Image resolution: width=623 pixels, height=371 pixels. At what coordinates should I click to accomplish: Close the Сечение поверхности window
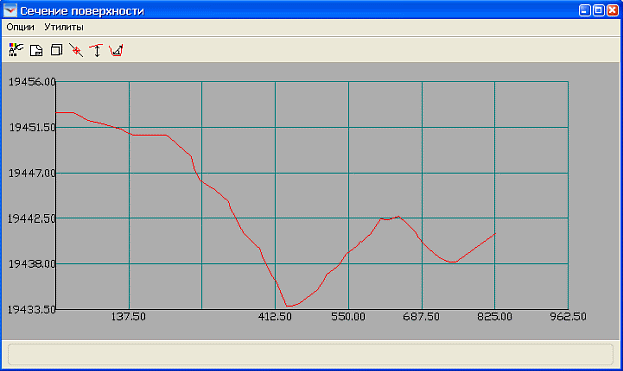[x=613, y=10]
